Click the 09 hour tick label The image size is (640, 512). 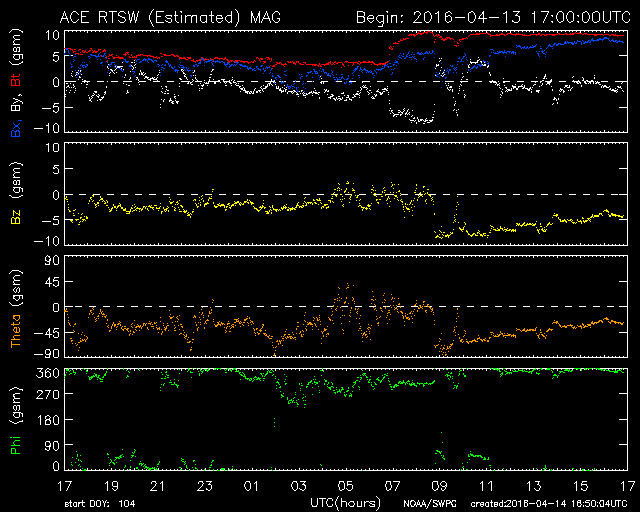coord(437,485)
